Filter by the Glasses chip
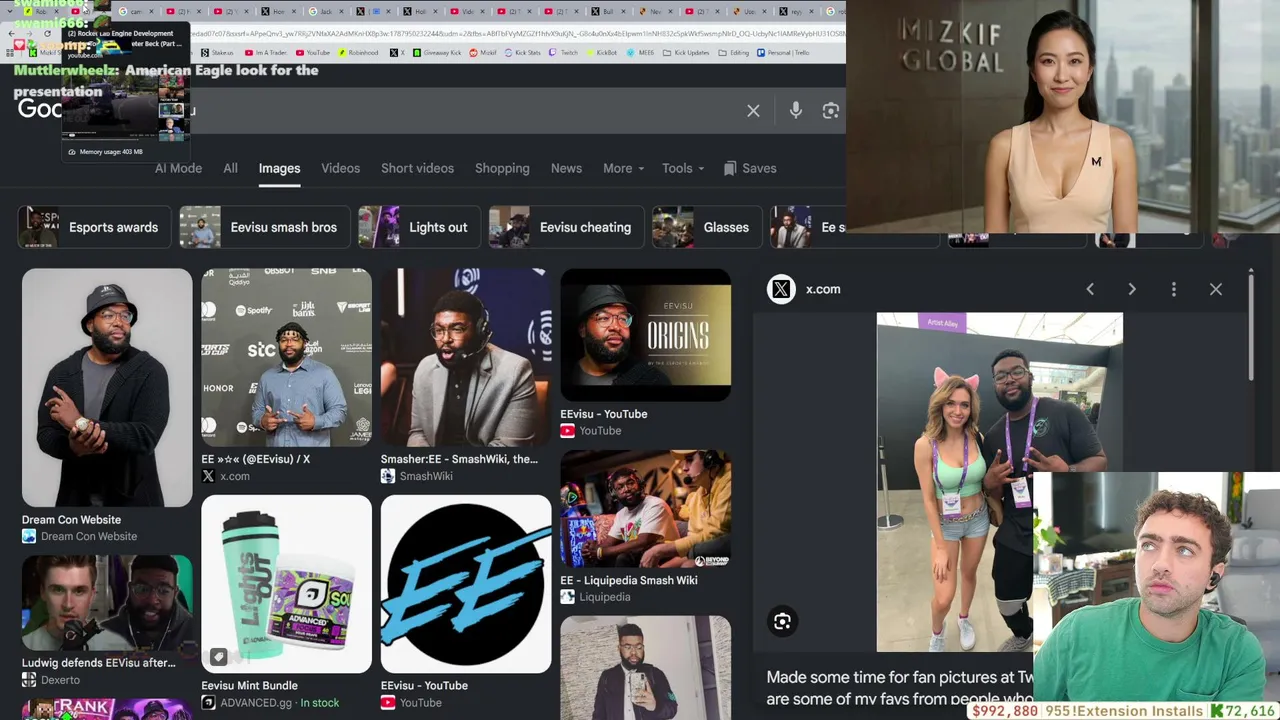 pos(707,227)
